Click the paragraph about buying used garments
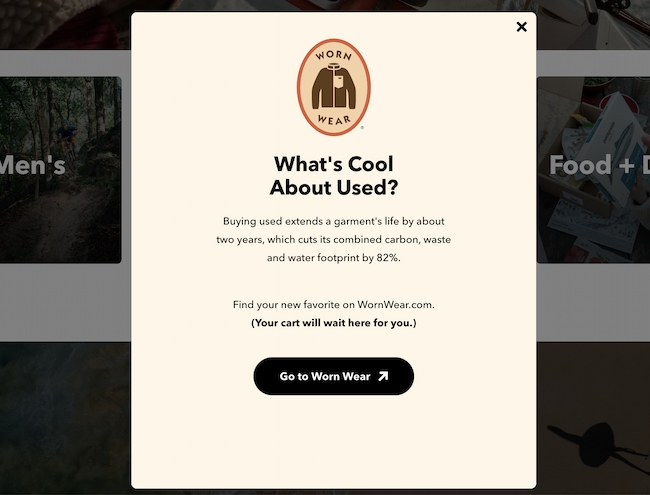 click(x=334, y=239)
